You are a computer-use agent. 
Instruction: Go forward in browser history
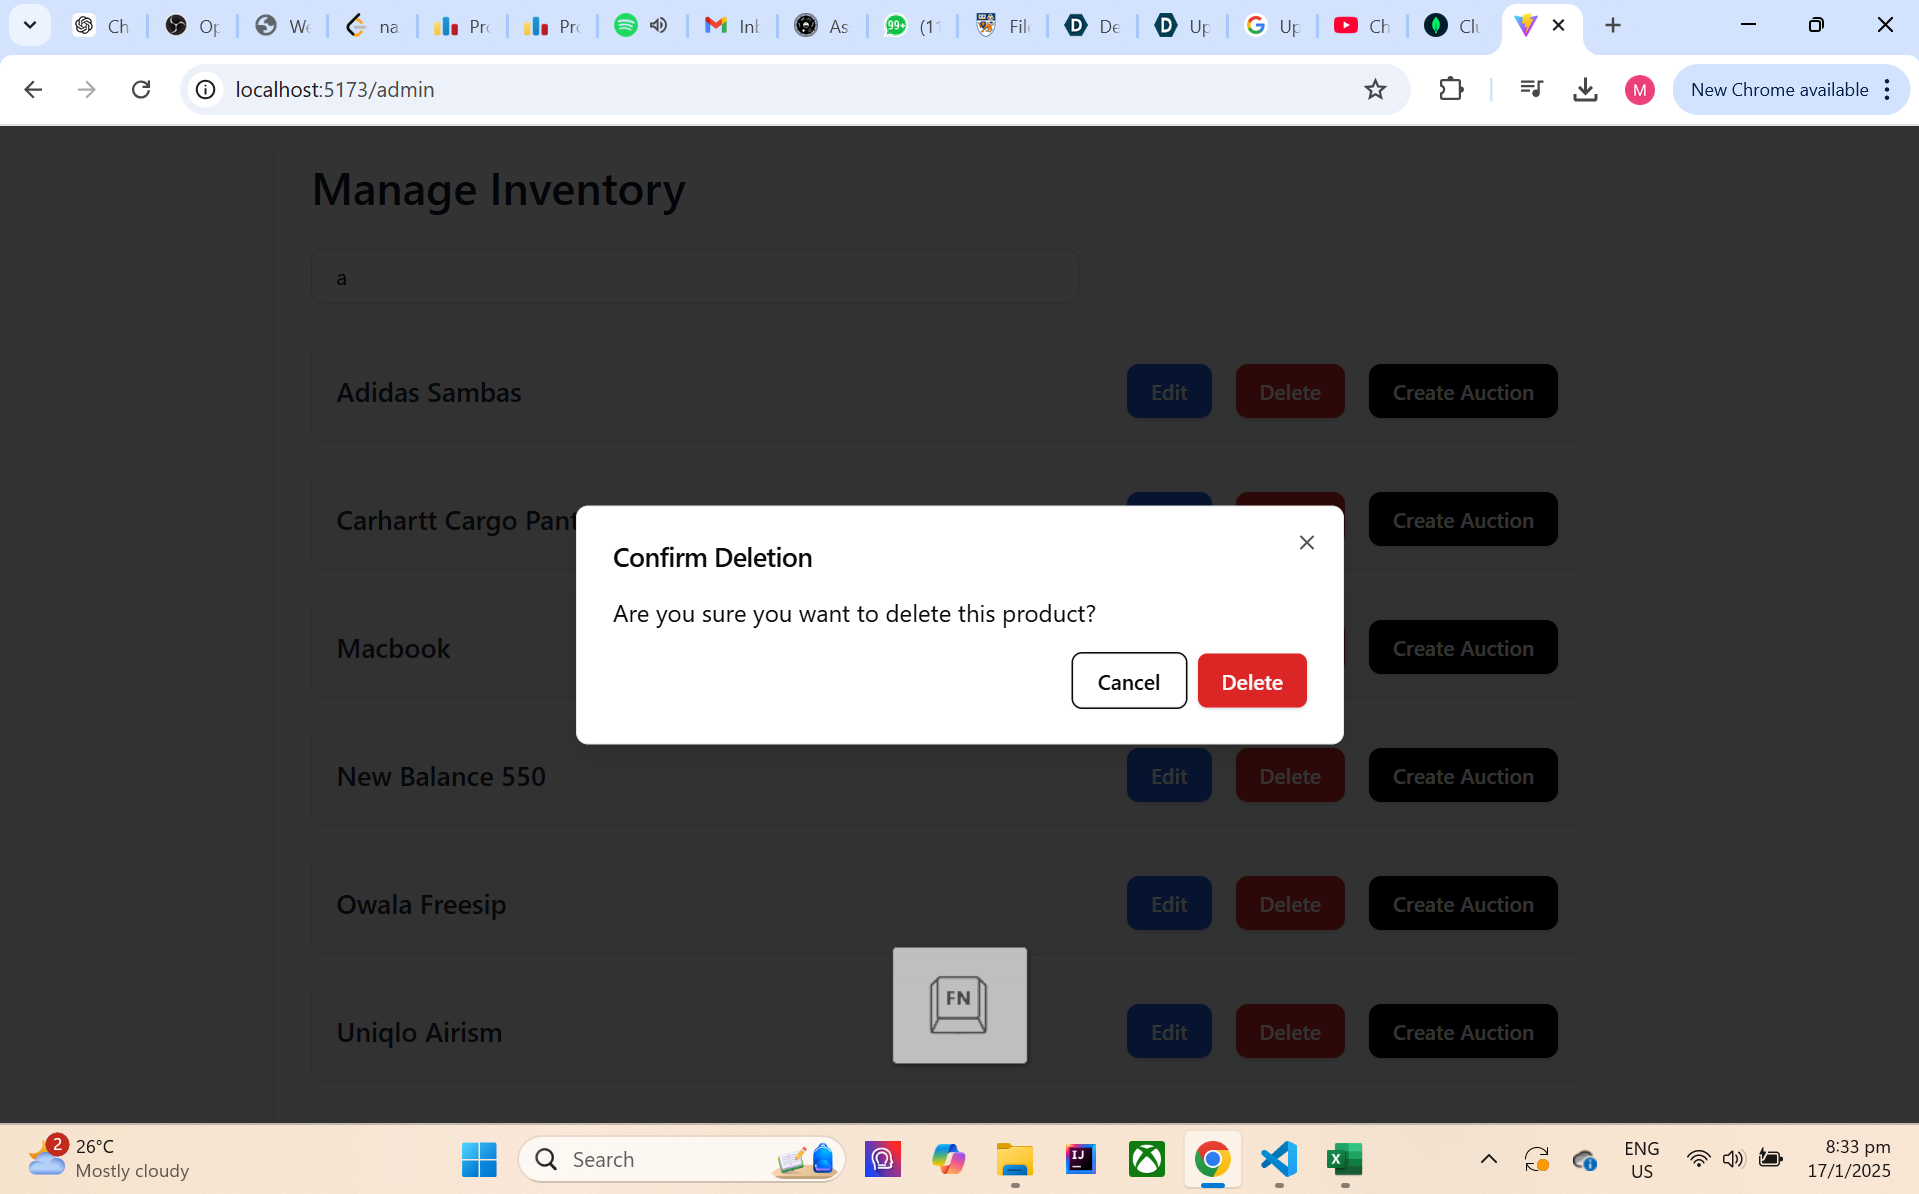point(87,90)
